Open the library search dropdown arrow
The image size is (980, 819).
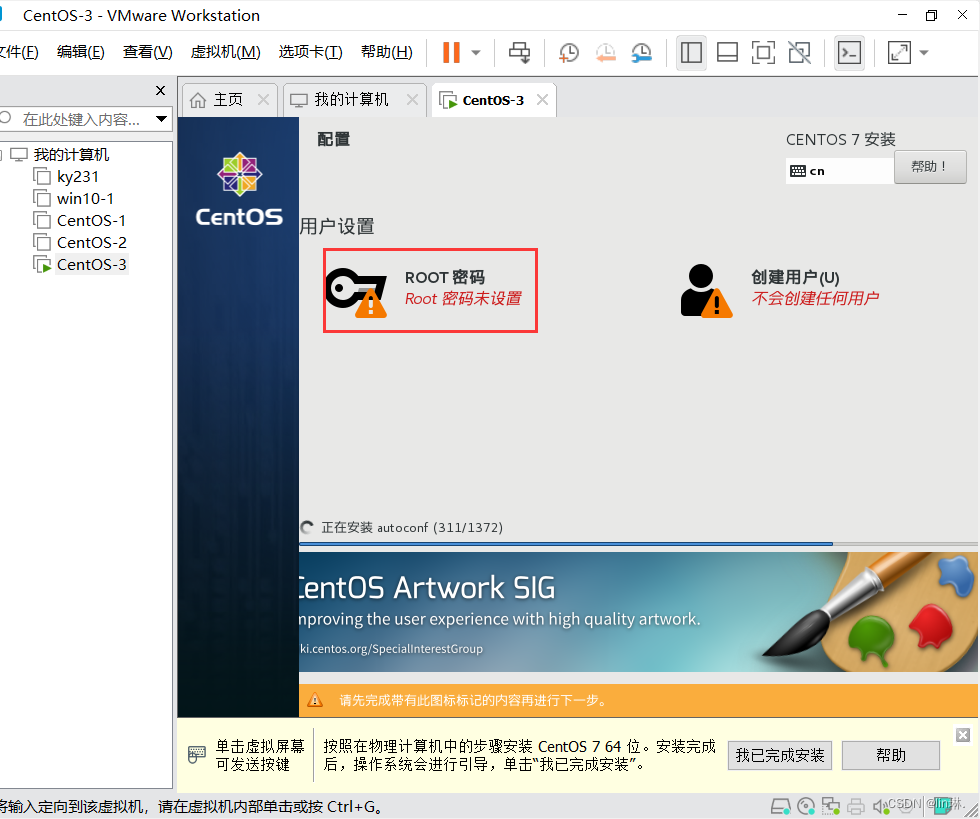click(x=161, y=119)
